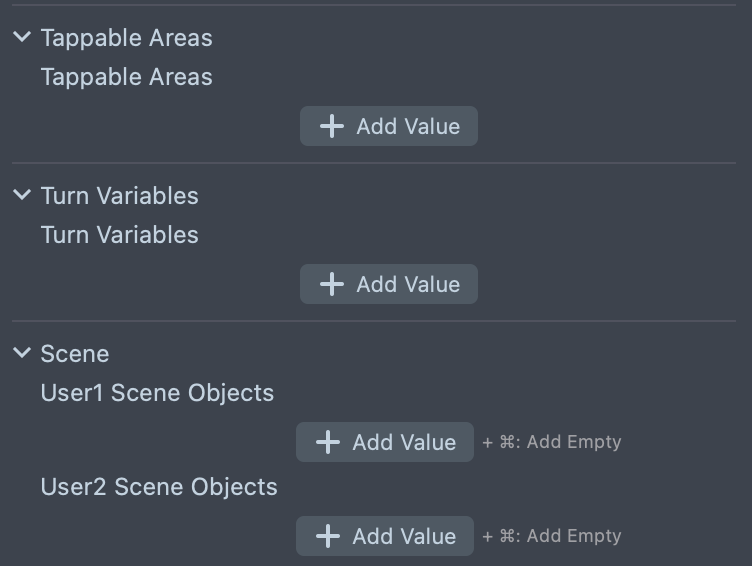Click Add Empty hint beside User2 Scene Objects
Viewport: 752px width, 566px height.
point(552,536)
